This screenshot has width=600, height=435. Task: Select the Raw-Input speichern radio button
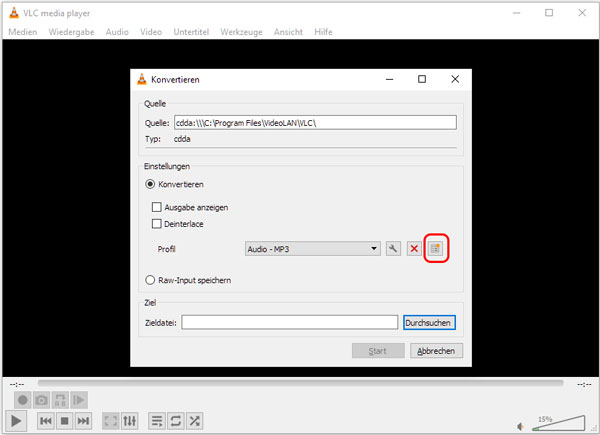[x=150, y=280]
